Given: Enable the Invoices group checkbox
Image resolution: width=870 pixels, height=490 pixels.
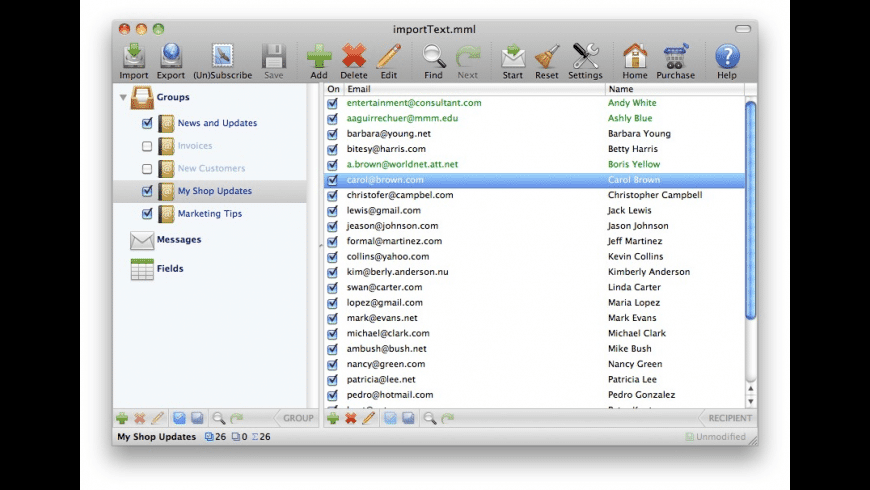Looking at the screenshot, I should tap(148, 146).
